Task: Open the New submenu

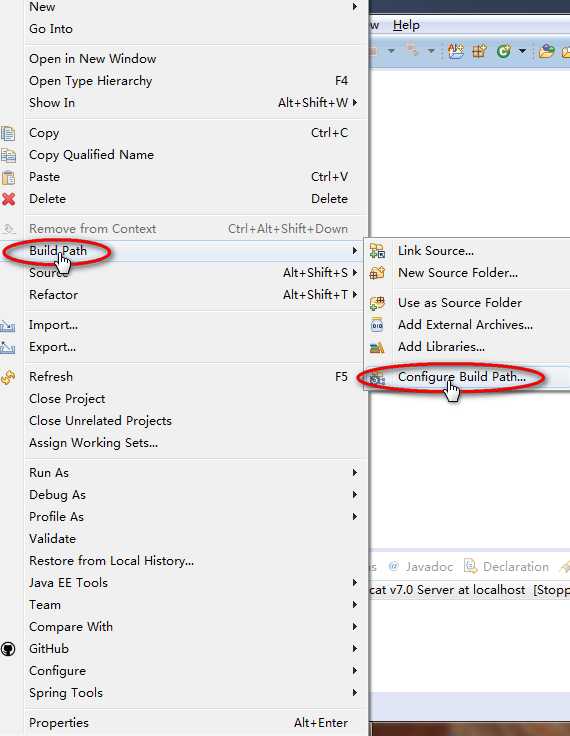Action: click(195, 8)
